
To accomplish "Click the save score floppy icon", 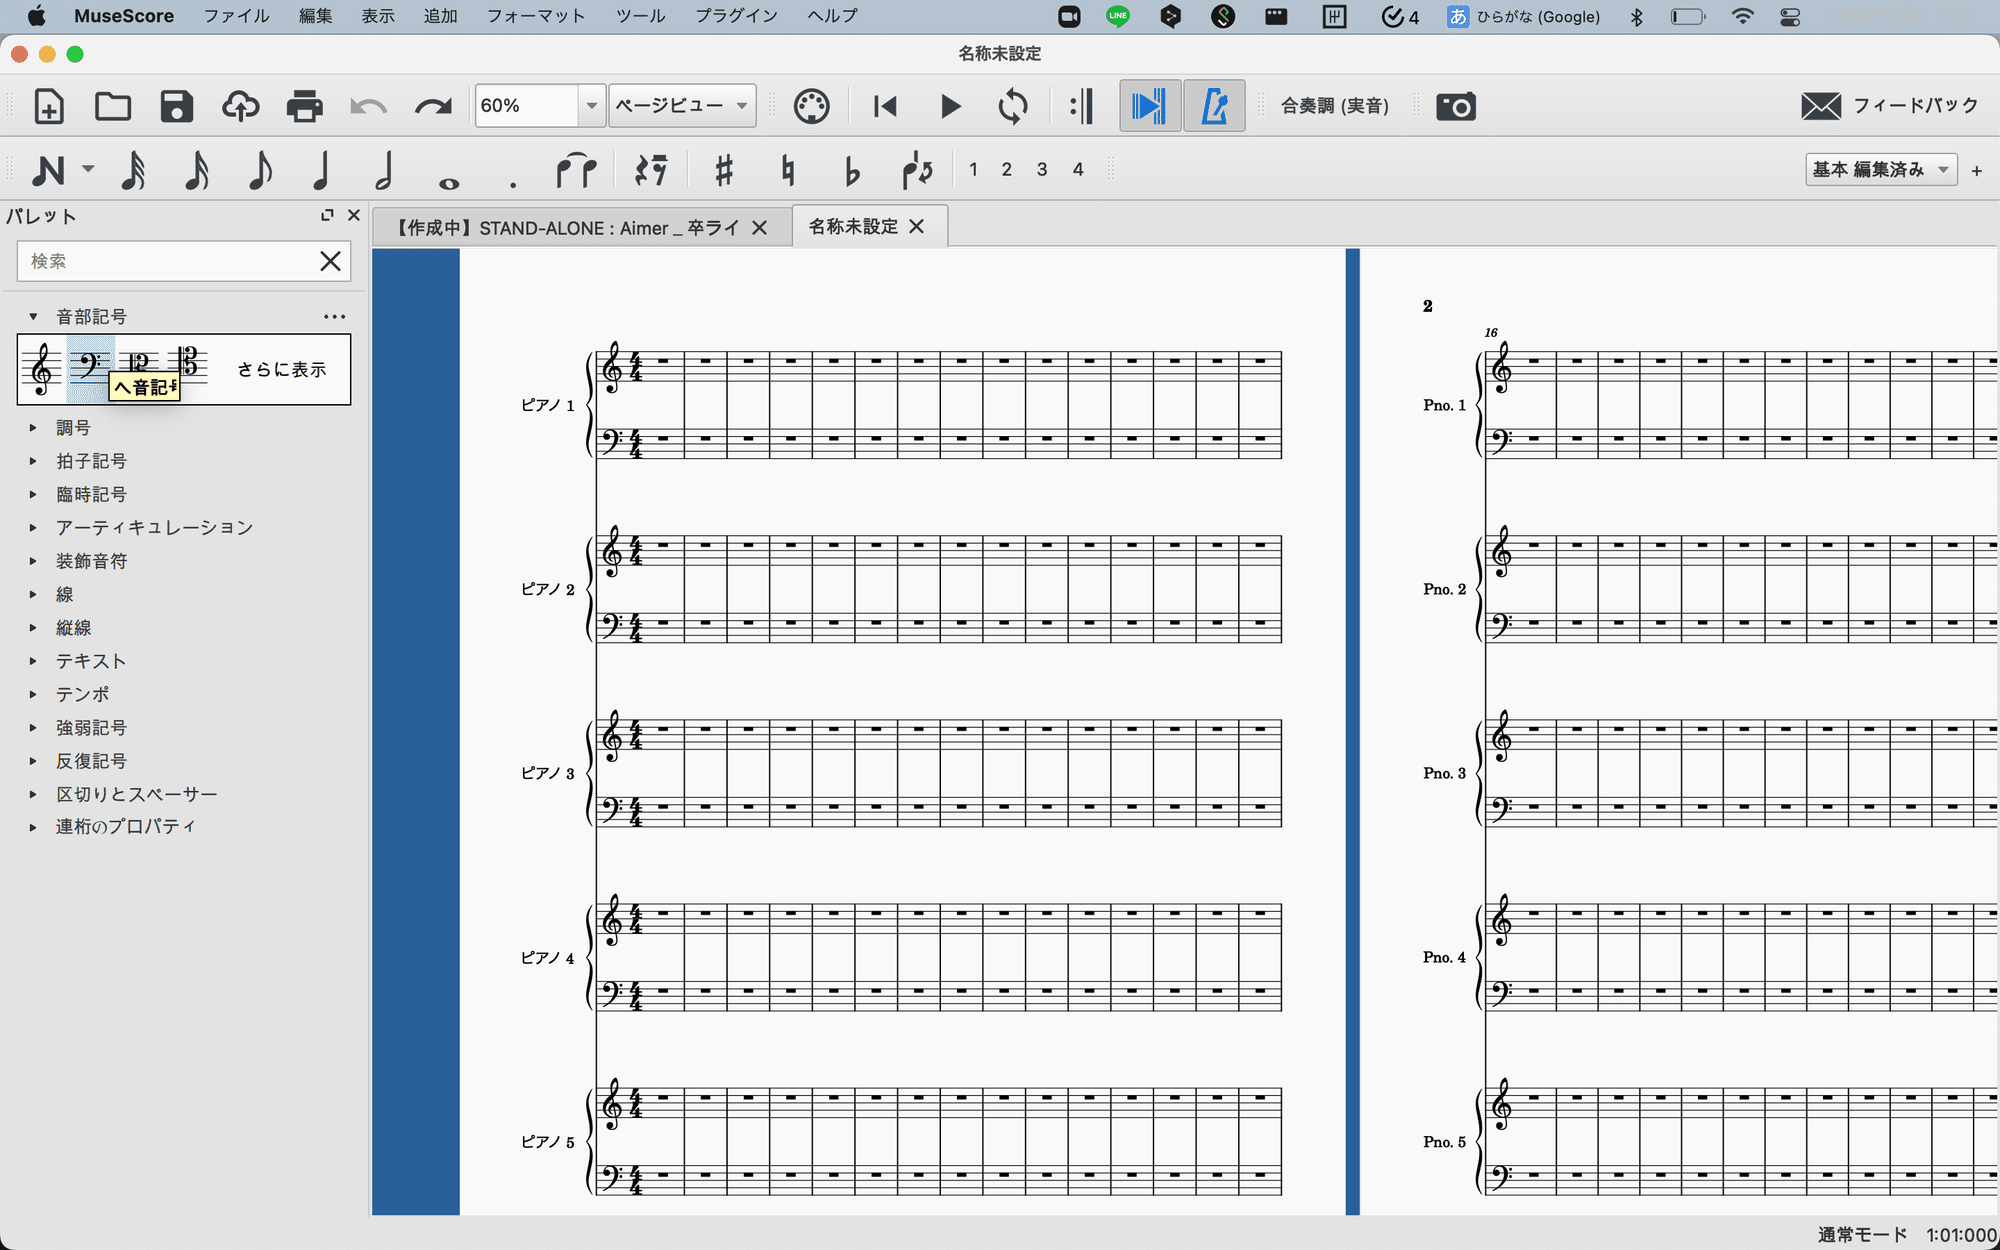I will tap(176, 106).
